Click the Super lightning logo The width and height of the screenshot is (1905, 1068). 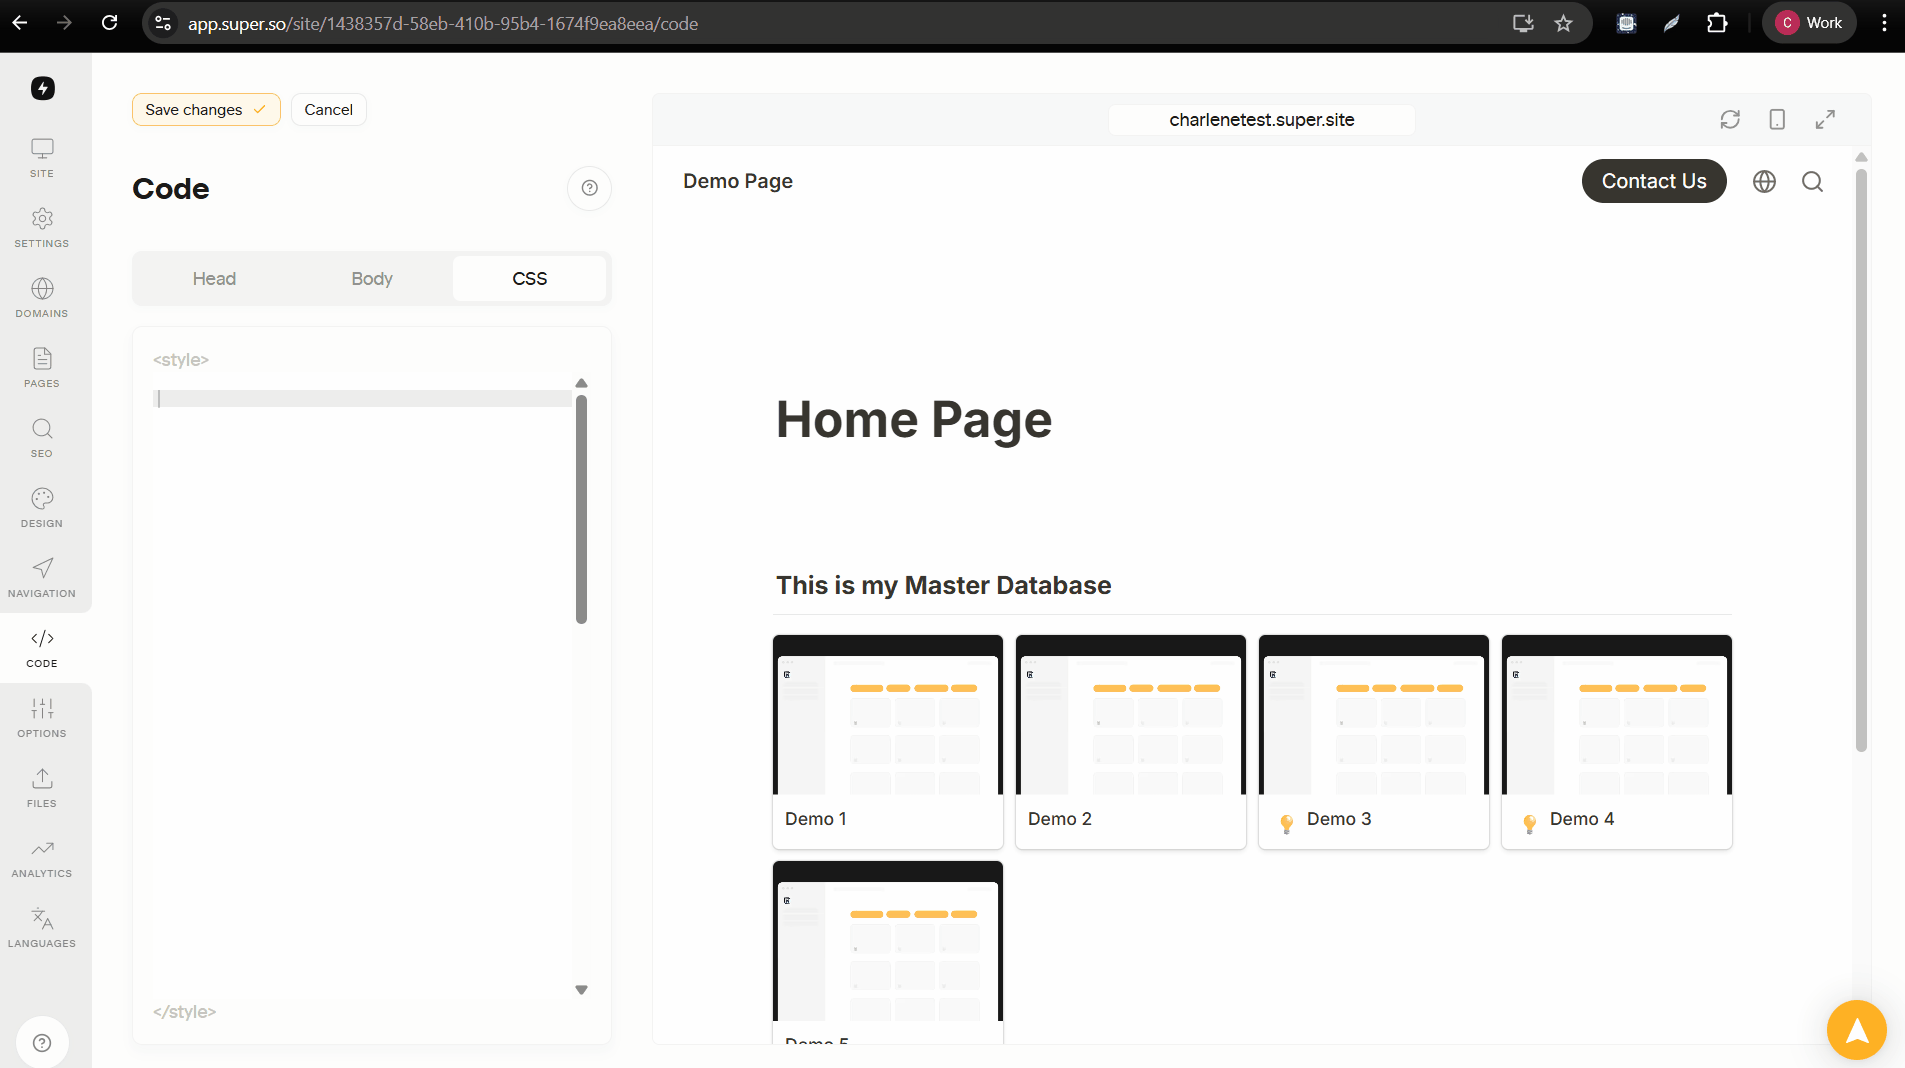click(43, 88)
